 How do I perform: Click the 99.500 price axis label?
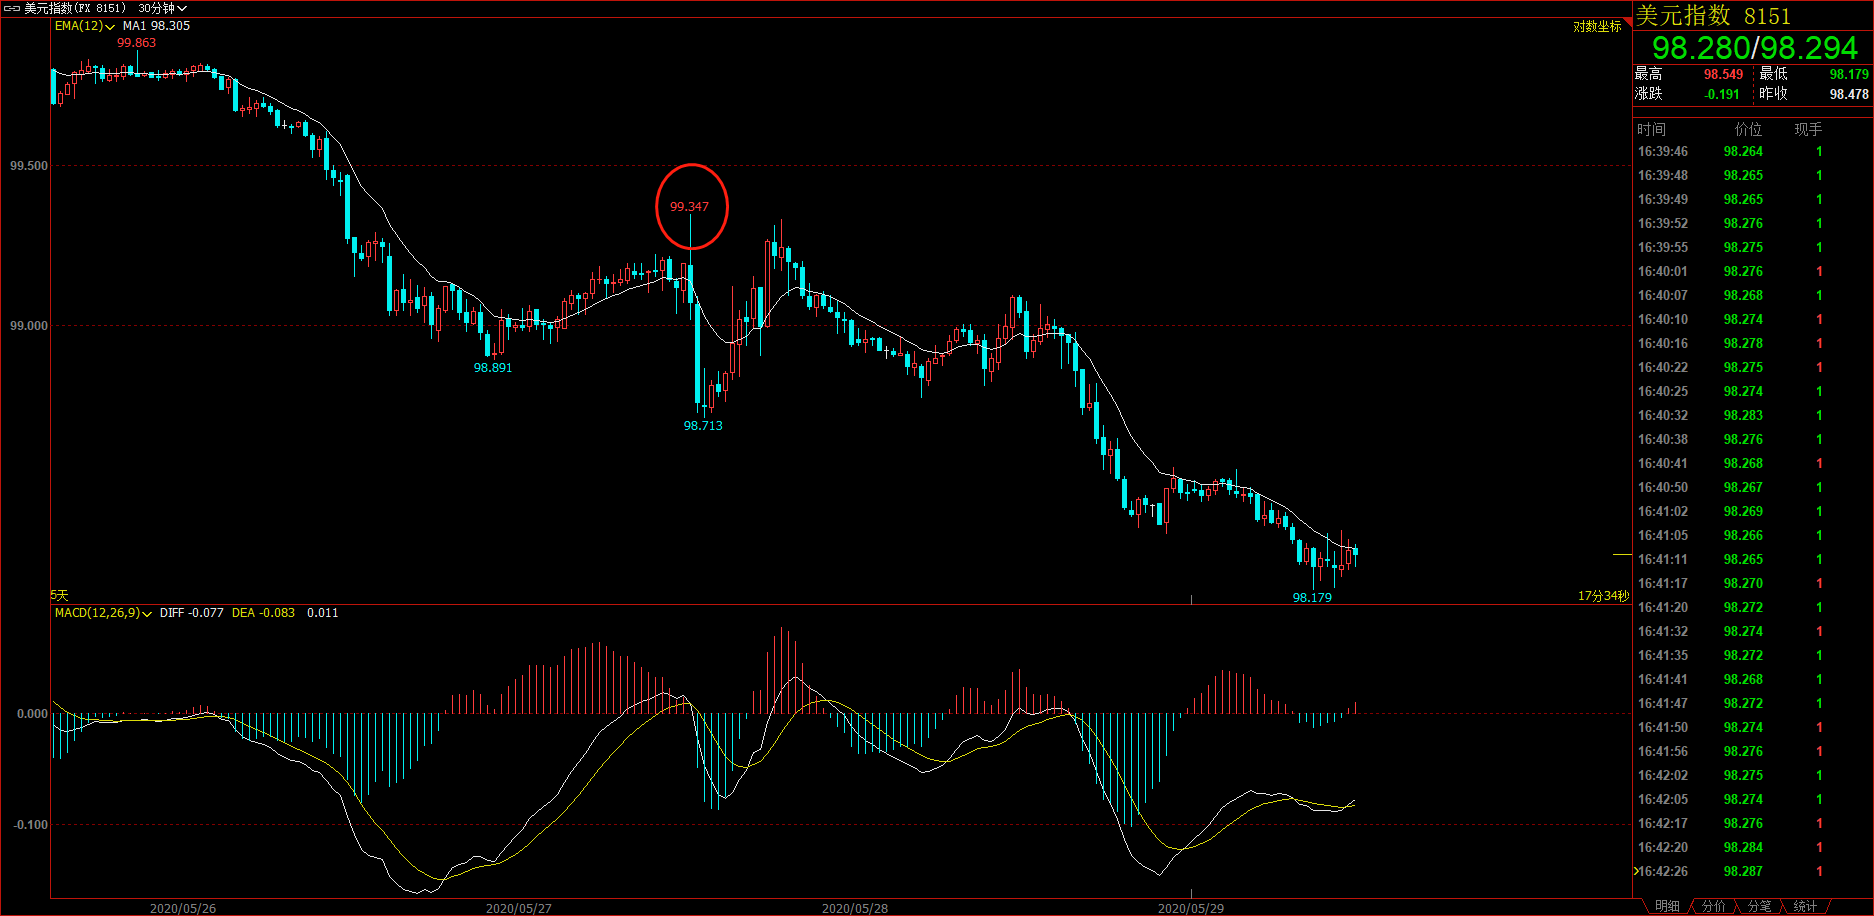click(x=29, y=166)
